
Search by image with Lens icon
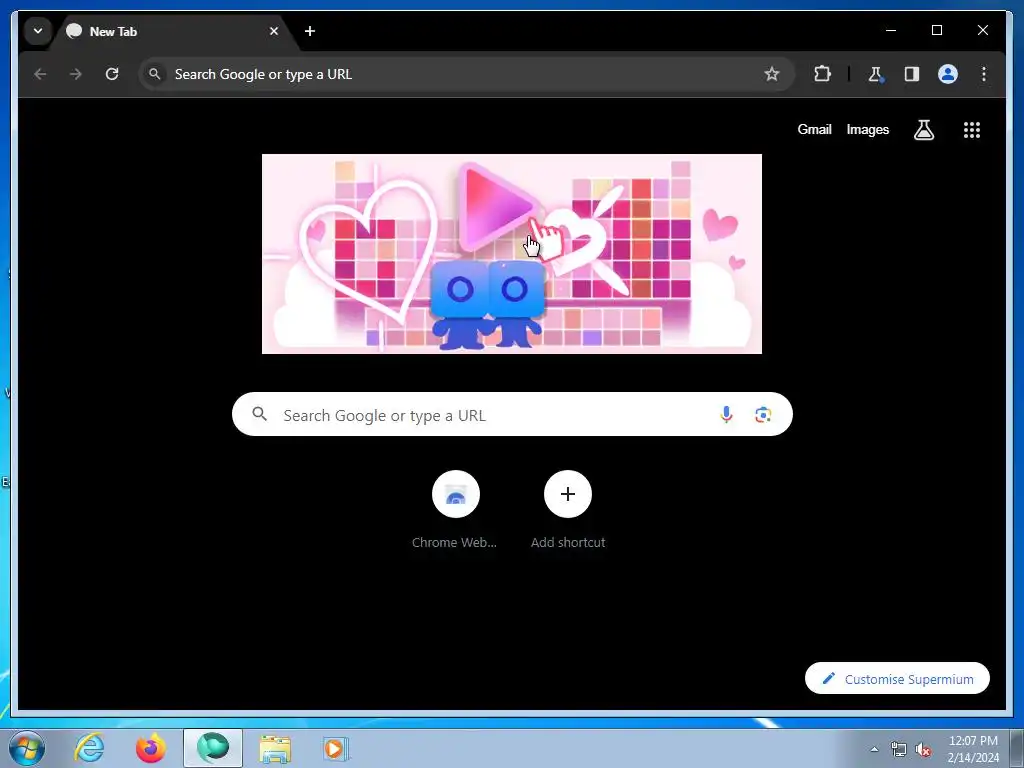763,415
